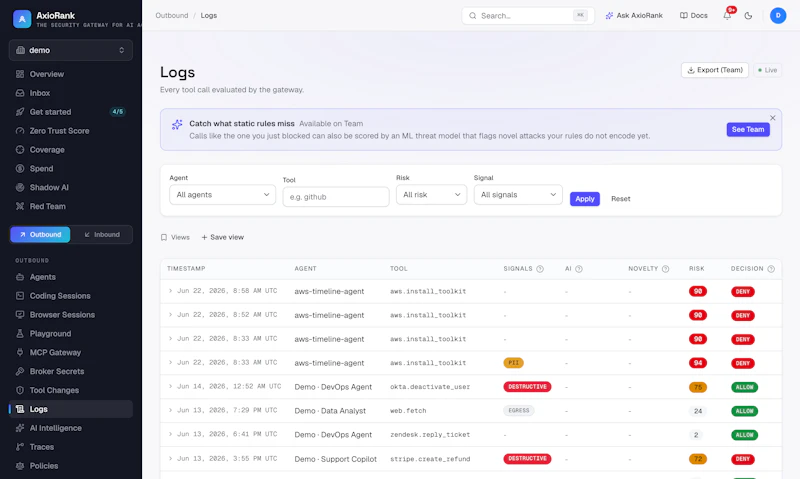Expand the Jun 14 12:52 AM row
800x479 pixels.
[x=170, y=386]
